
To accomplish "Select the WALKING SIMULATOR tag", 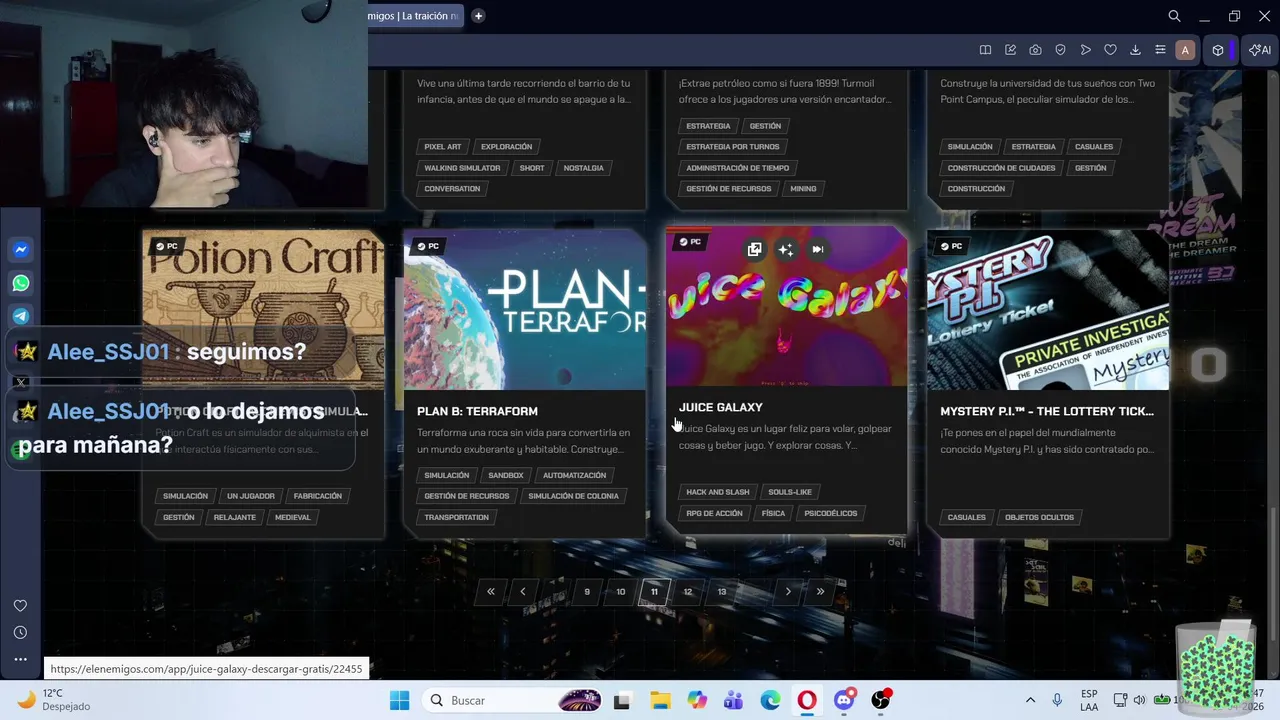I will point(462,168).
